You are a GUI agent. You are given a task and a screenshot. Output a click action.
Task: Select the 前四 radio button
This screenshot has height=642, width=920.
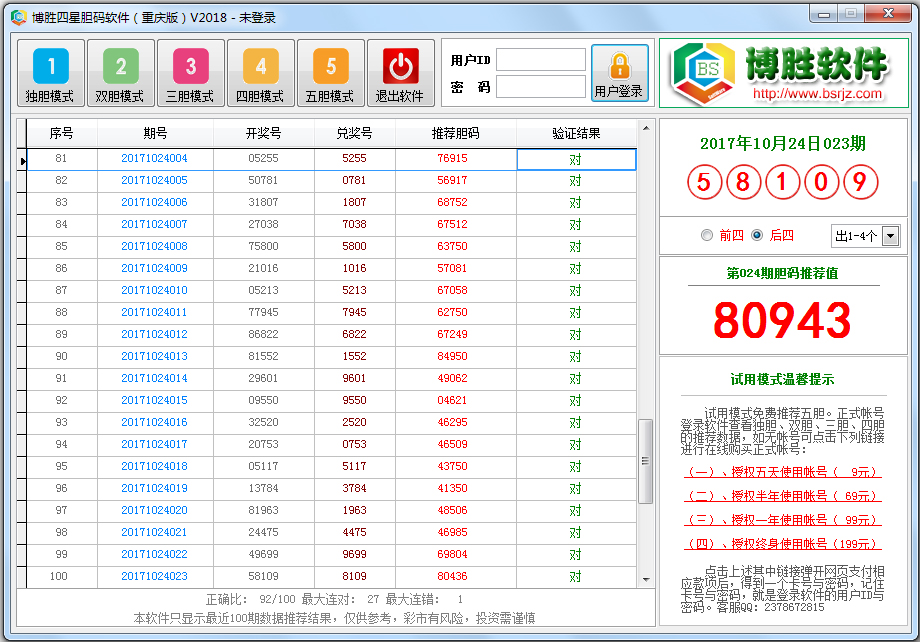[x=708, y=236]
